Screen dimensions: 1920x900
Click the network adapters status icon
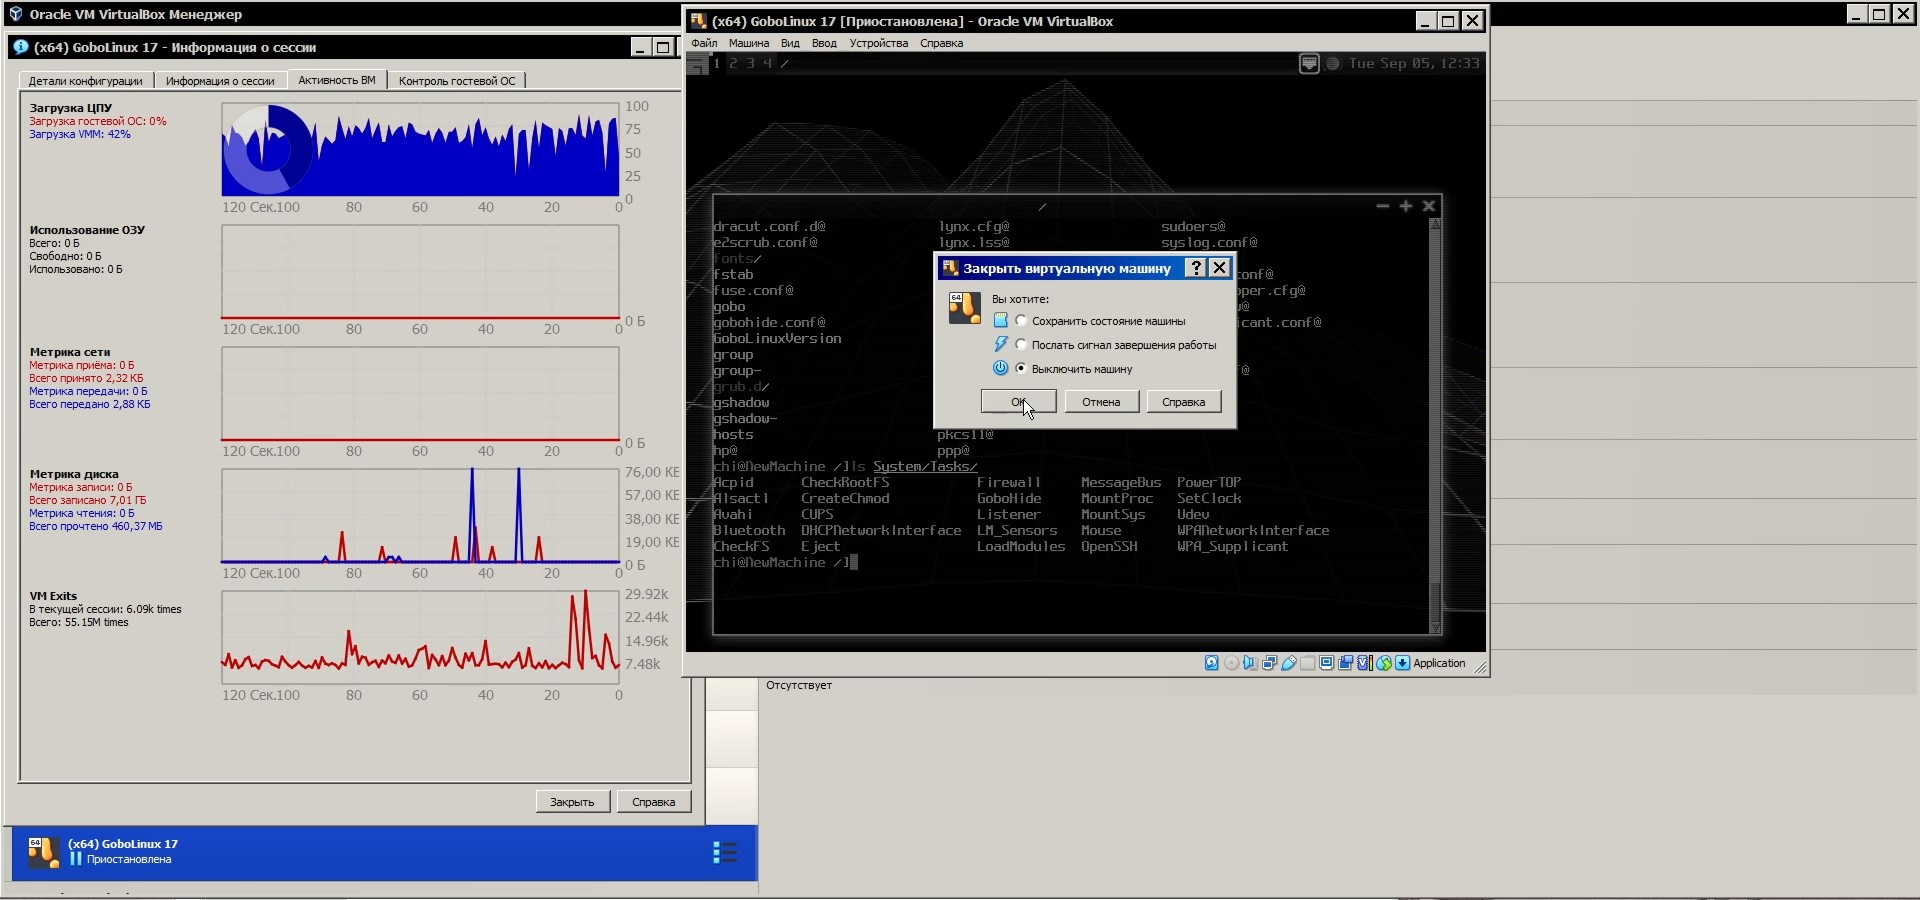point(1269,663)
